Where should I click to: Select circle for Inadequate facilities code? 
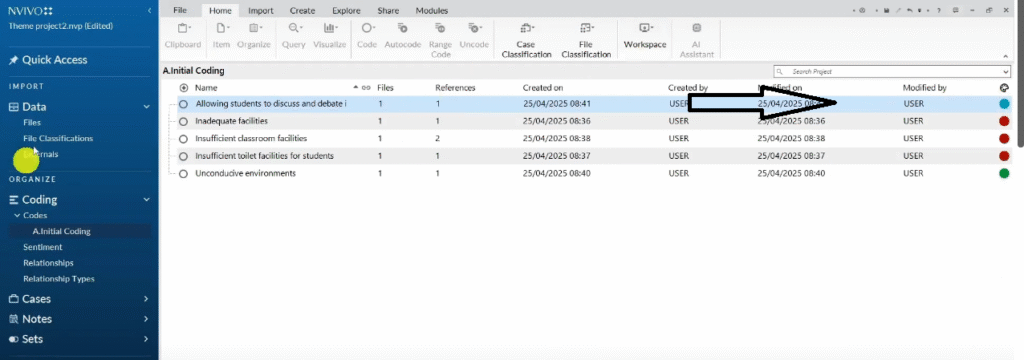(x=184, y=122)
